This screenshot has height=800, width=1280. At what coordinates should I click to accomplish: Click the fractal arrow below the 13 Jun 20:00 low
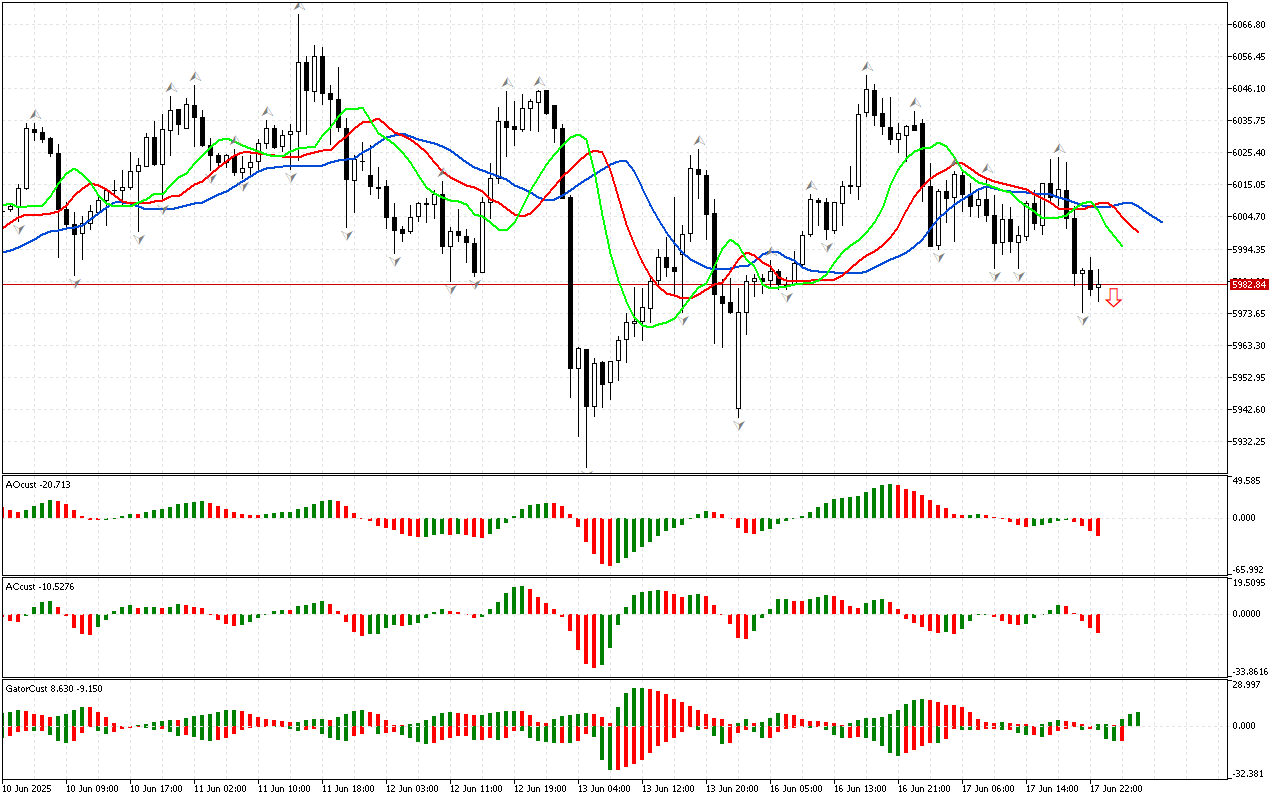[x=739, y=425]
